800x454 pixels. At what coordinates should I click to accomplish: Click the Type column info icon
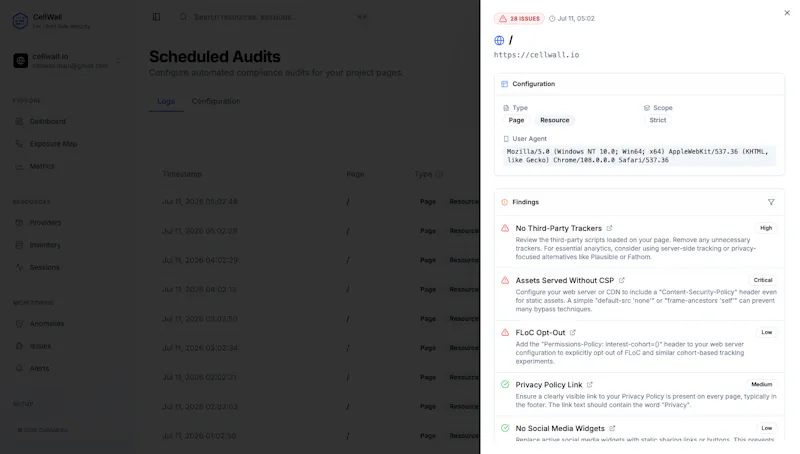pyautogui.click(x=439, y=174)
